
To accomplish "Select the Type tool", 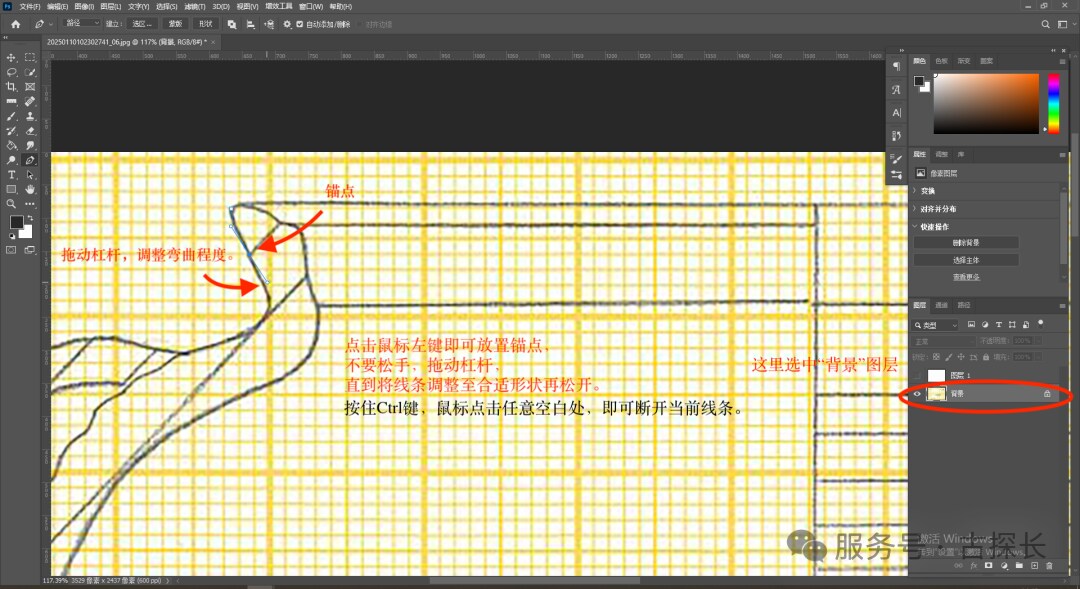I will (x=11, y=175).
